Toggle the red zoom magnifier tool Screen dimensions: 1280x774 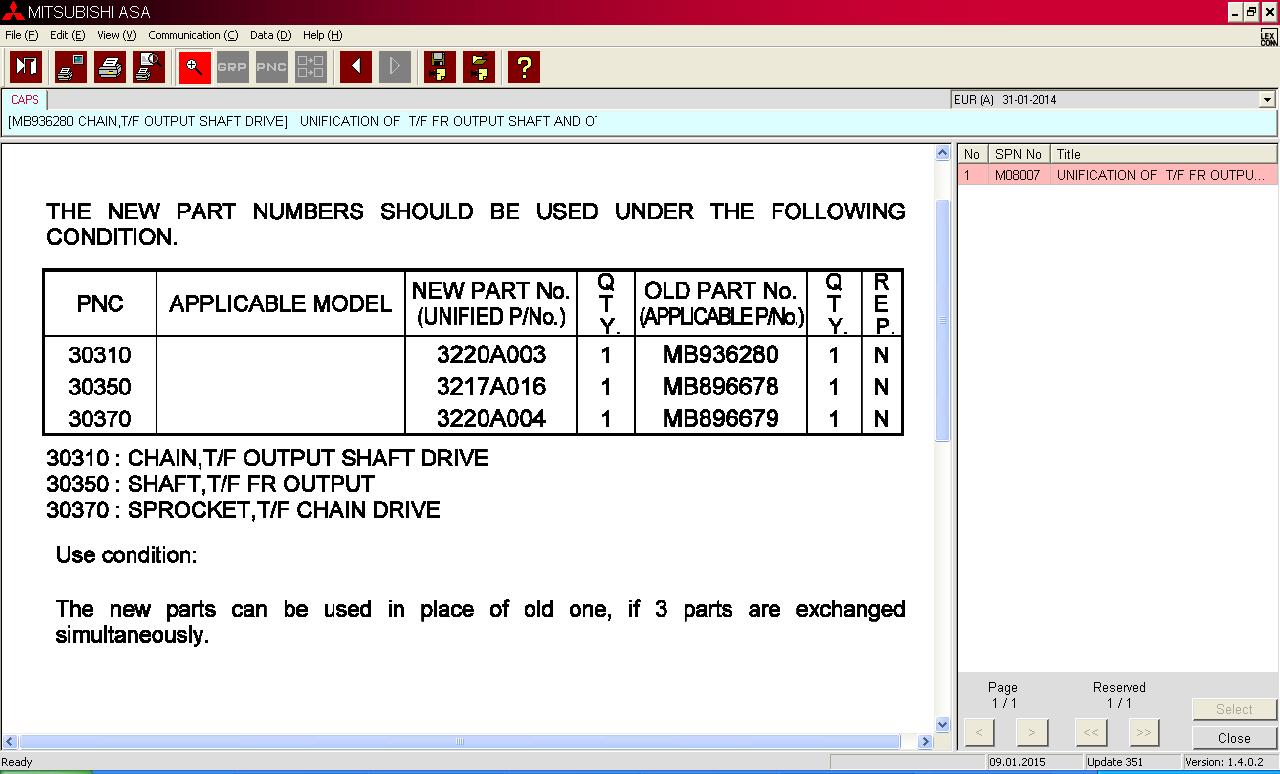click(194, 67)
